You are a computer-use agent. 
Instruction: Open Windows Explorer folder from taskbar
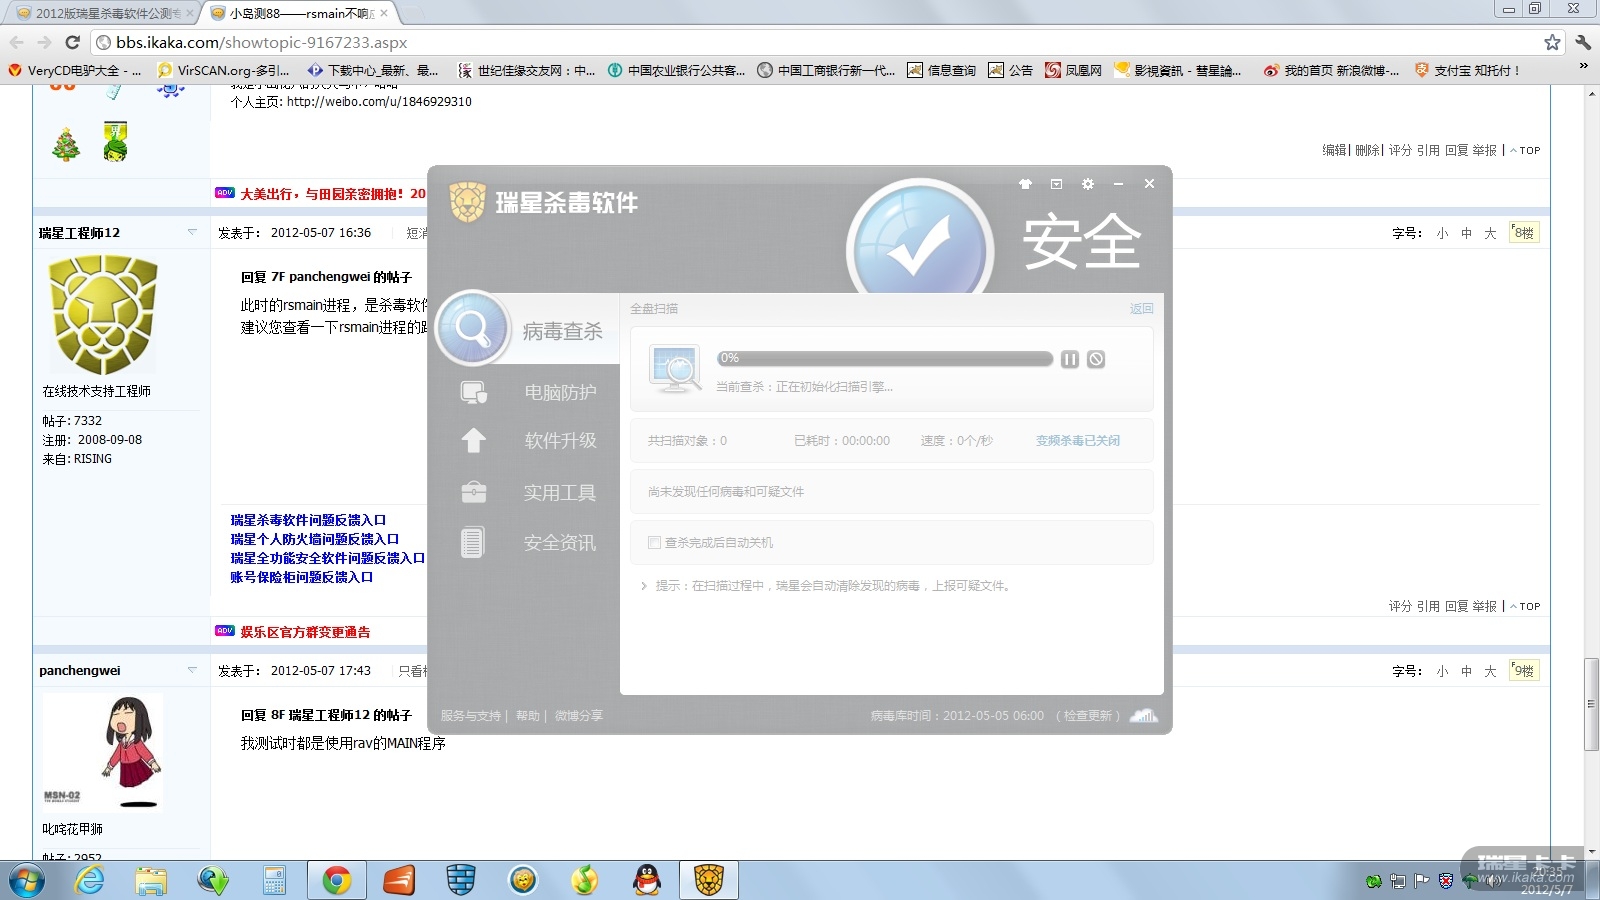[x=151, y=880]
